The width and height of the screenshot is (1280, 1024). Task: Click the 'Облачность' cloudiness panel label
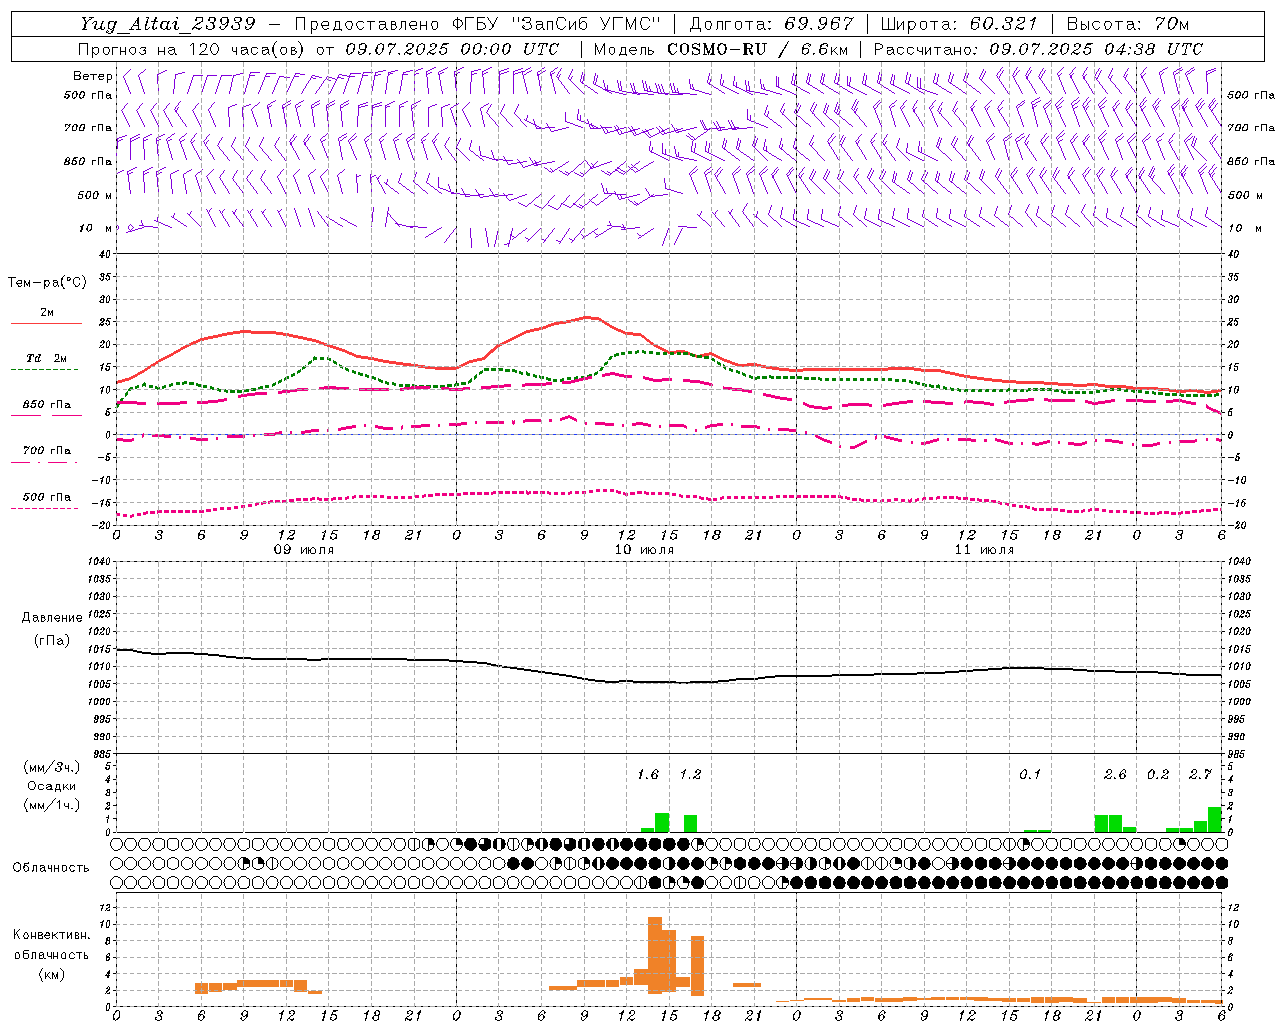point(51,868)
